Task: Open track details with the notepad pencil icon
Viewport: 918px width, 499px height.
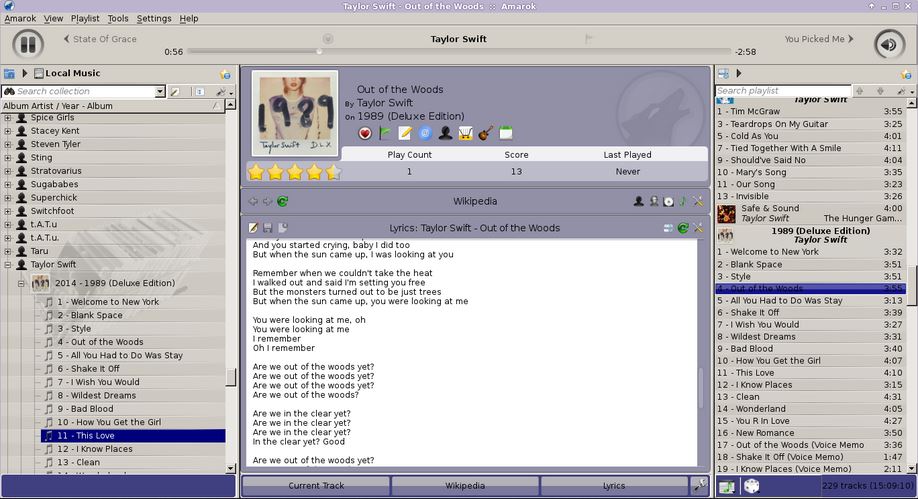Action: click(x=405, y=134)
